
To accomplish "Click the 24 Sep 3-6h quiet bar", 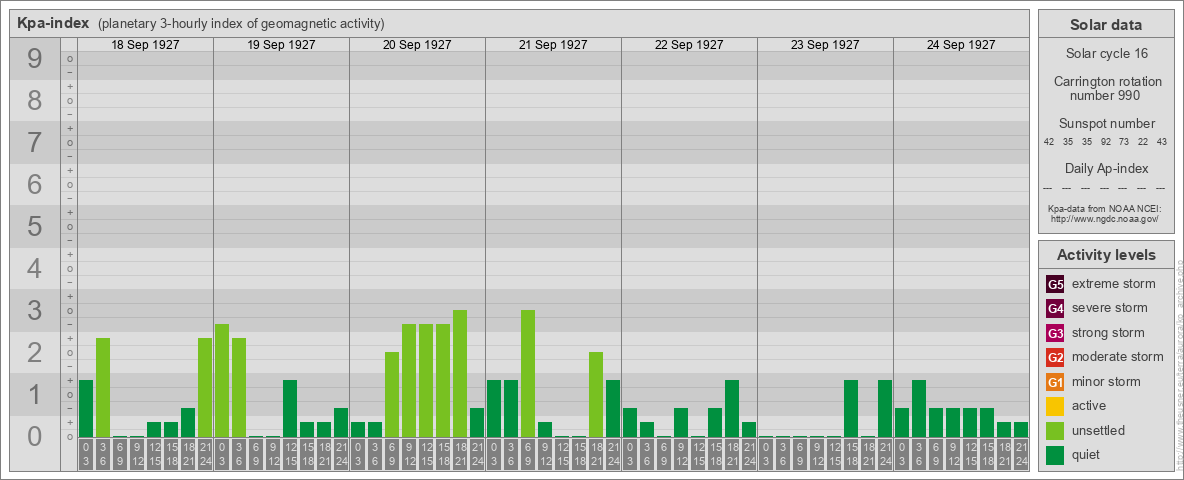I will [918, 408].
